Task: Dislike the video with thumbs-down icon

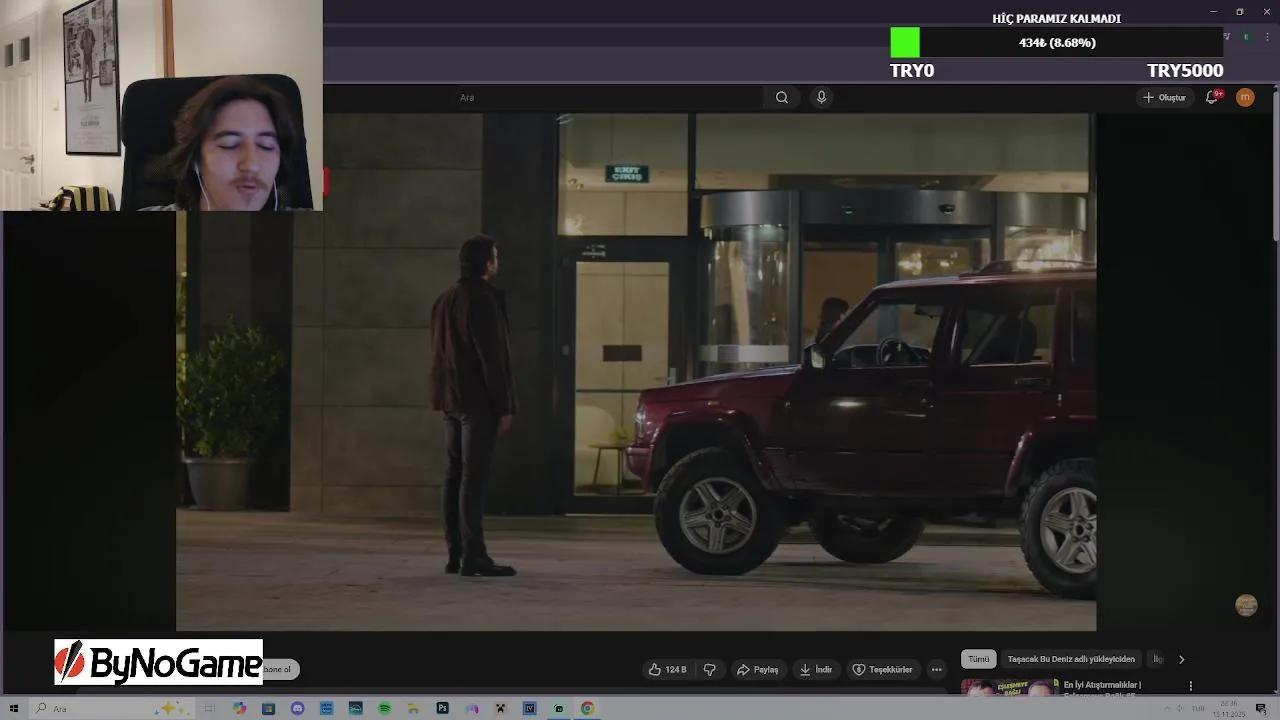Action: [710, 669]
